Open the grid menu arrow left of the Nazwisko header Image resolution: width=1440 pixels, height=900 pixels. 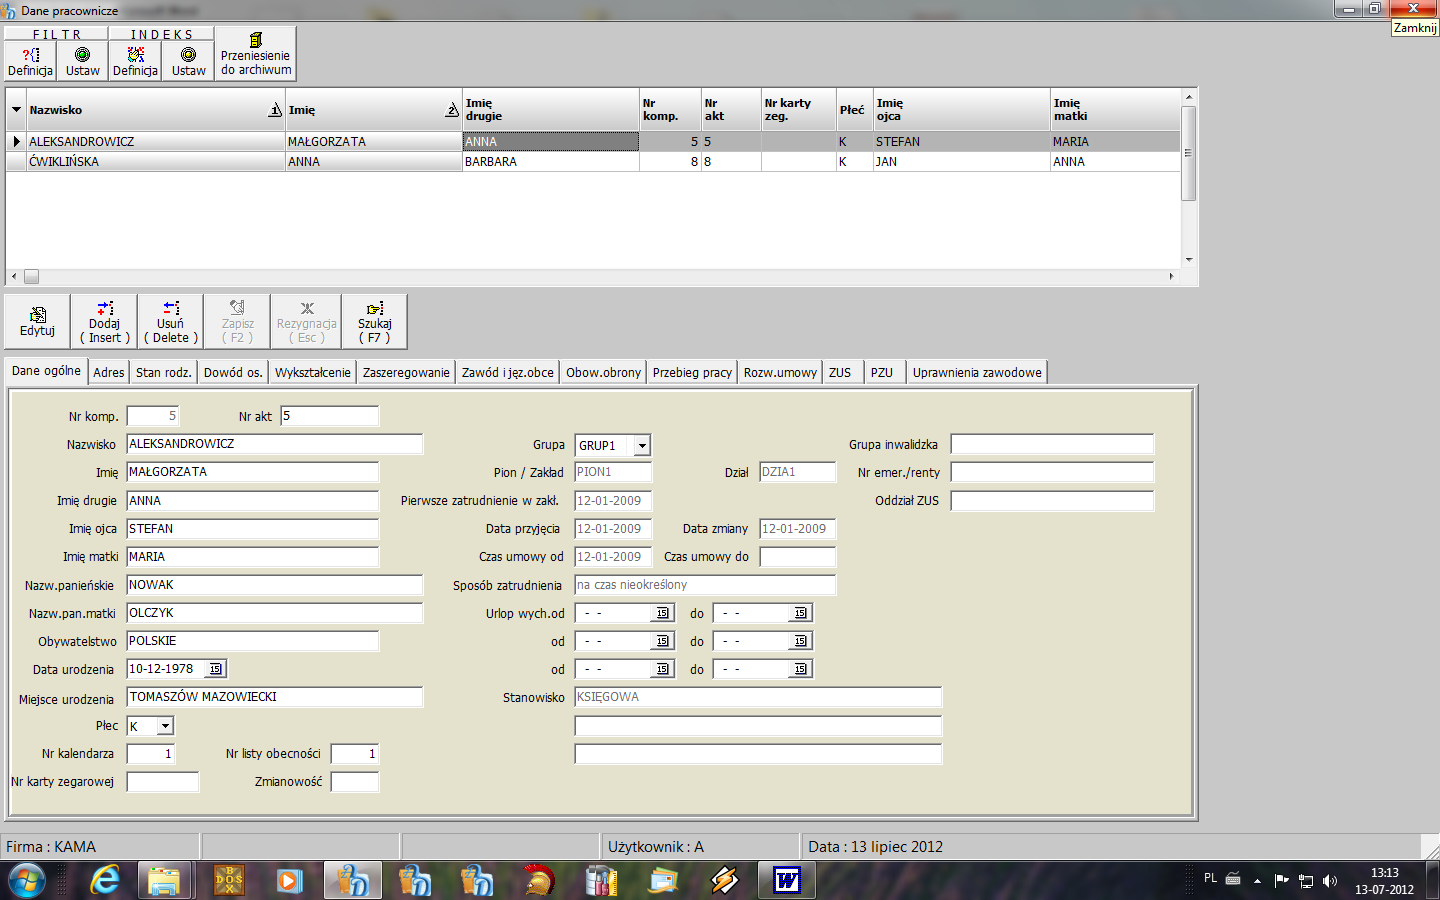(x=16, y=110)
